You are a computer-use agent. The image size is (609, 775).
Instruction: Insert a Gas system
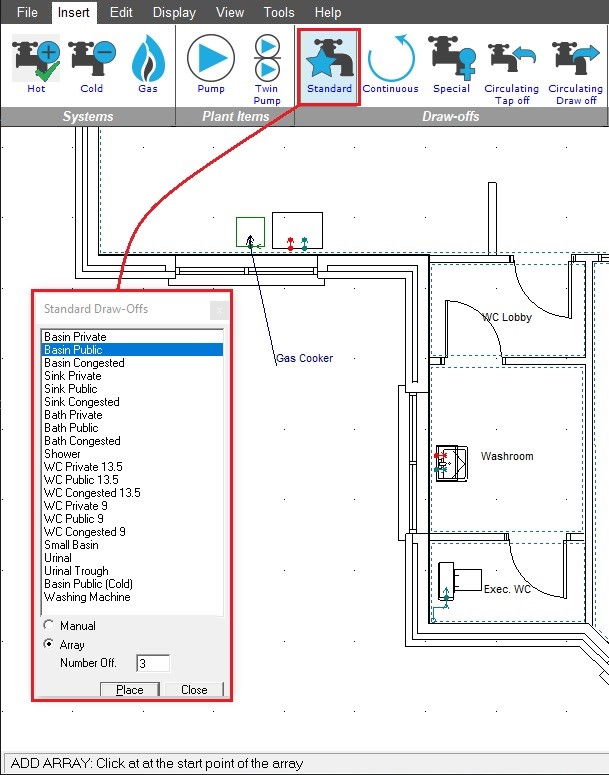tap(147, 64)
